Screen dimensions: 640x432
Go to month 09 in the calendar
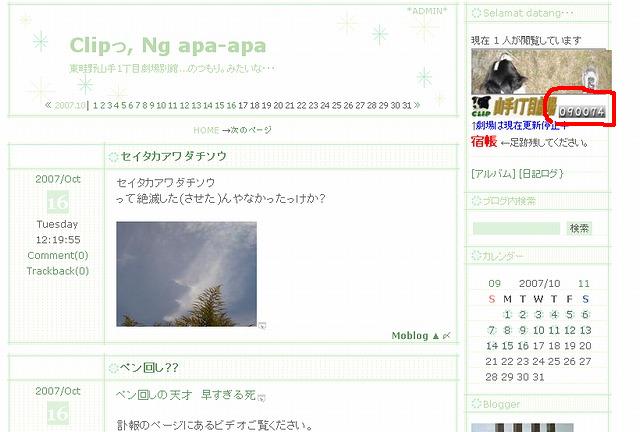pyautogui.click(x=494, y=283)
